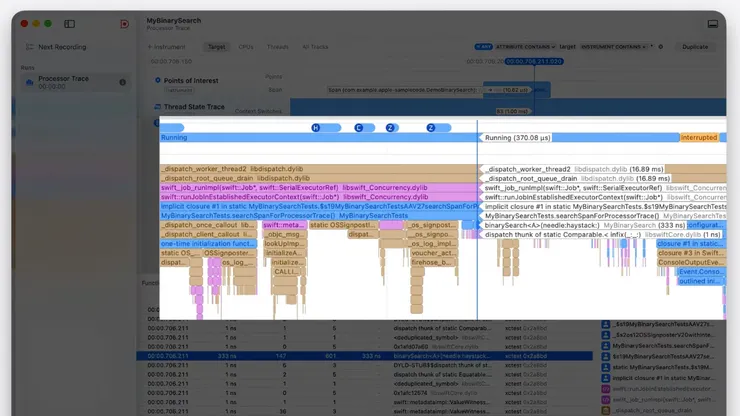Click the icon beside implicit closure #1 stack entry
The image size is (740, 416).
point(605,378)
